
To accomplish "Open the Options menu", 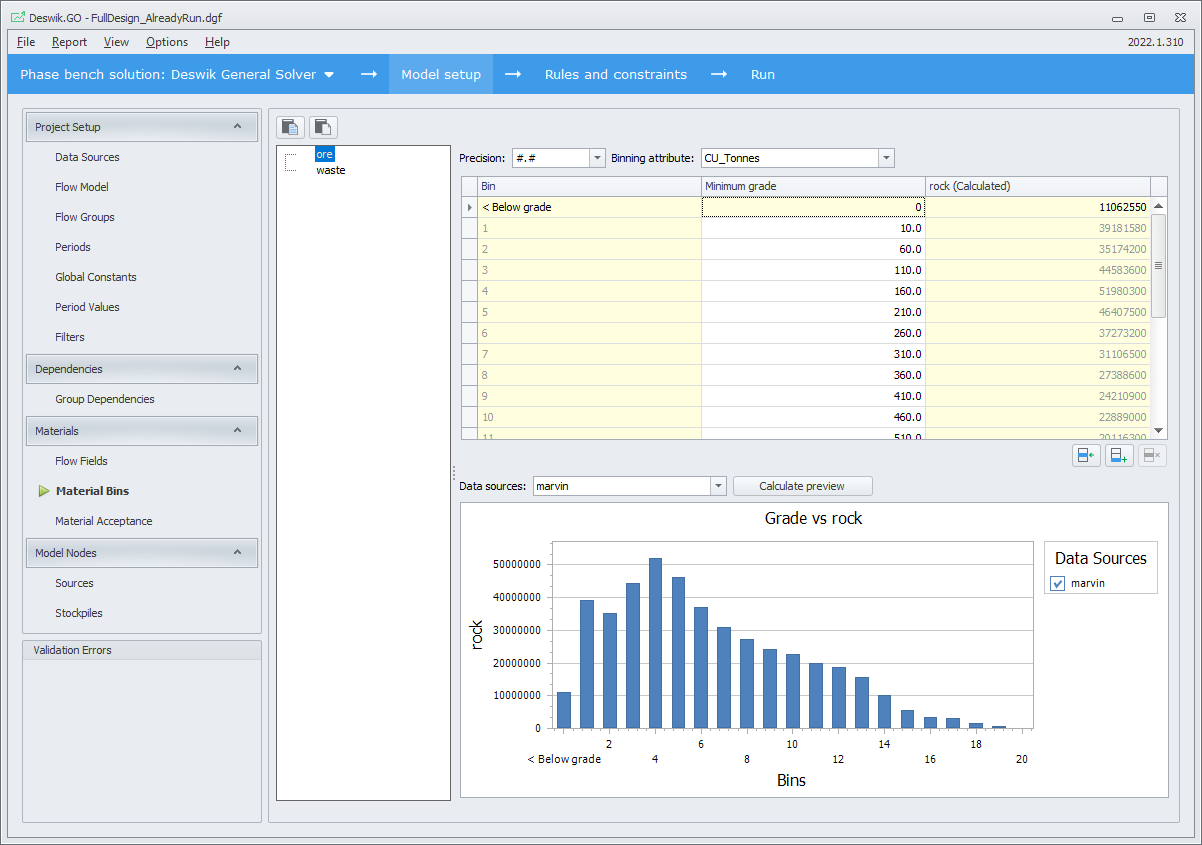I will click(166, 42).
